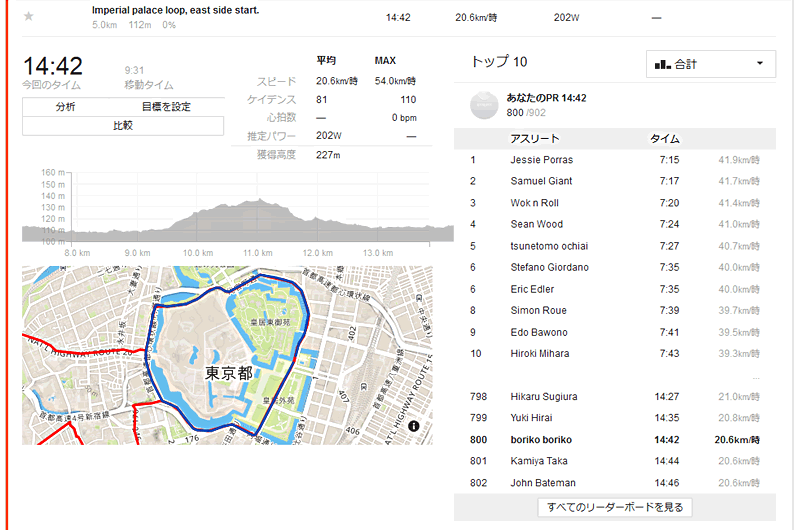The image size is (800, 530).
Task: Click the 54.0km/時 max speed value
Action: (395, 81)
